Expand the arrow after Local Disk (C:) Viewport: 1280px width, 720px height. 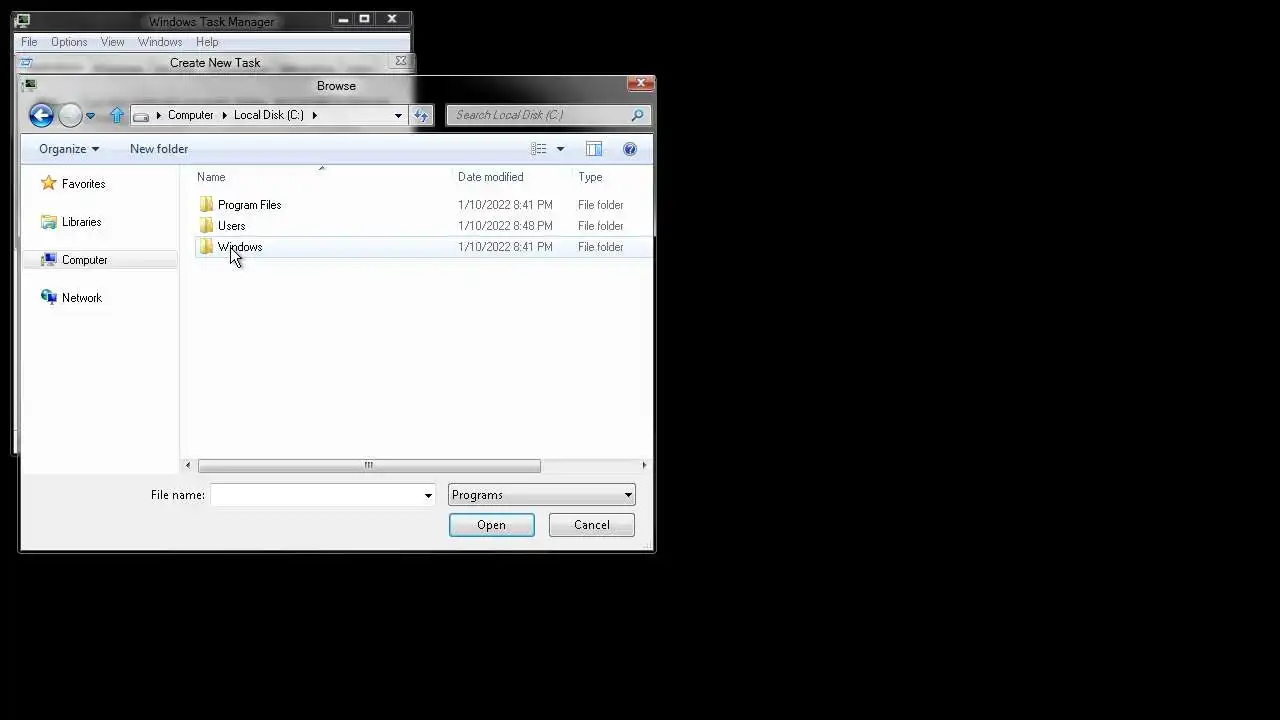[x=314, y=115]
